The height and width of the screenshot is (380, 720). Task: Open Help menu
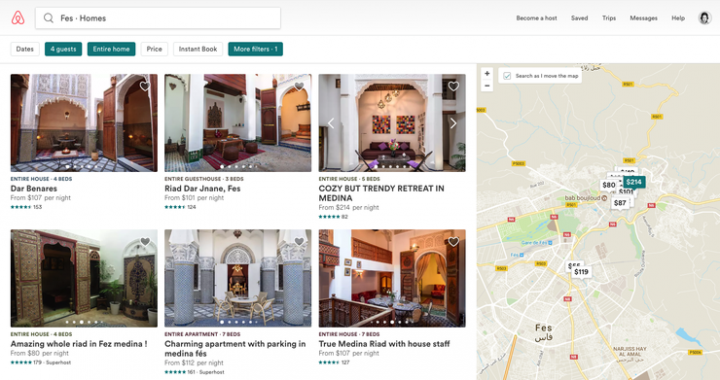678,18
